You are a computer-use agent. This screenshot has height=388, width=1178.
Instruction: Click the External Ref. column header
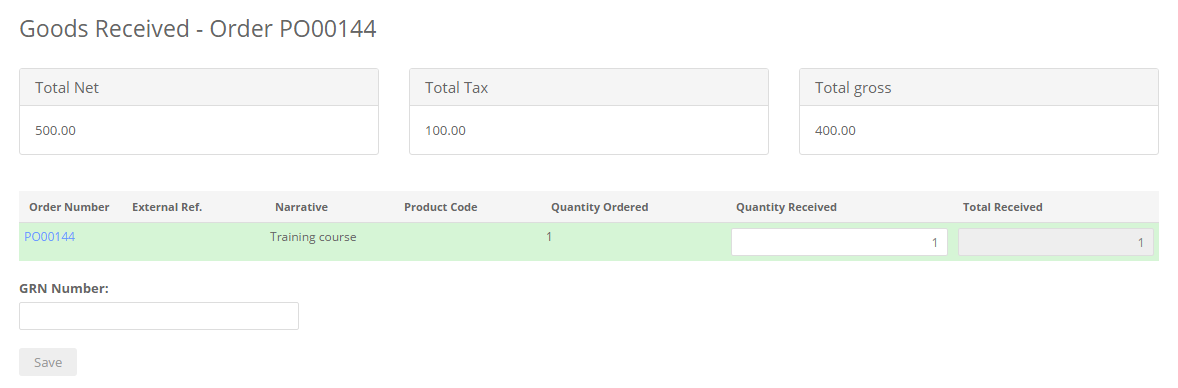(167, 207)
